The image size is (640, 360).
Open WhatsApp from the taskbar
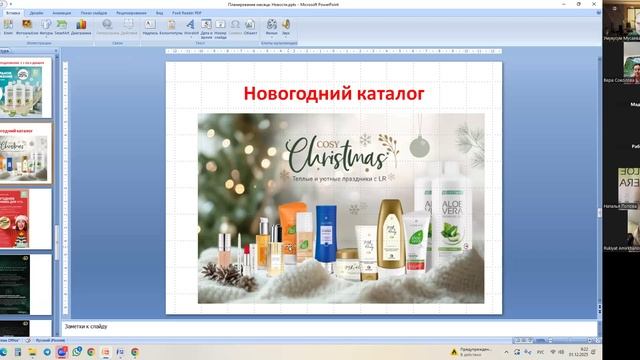77,352
